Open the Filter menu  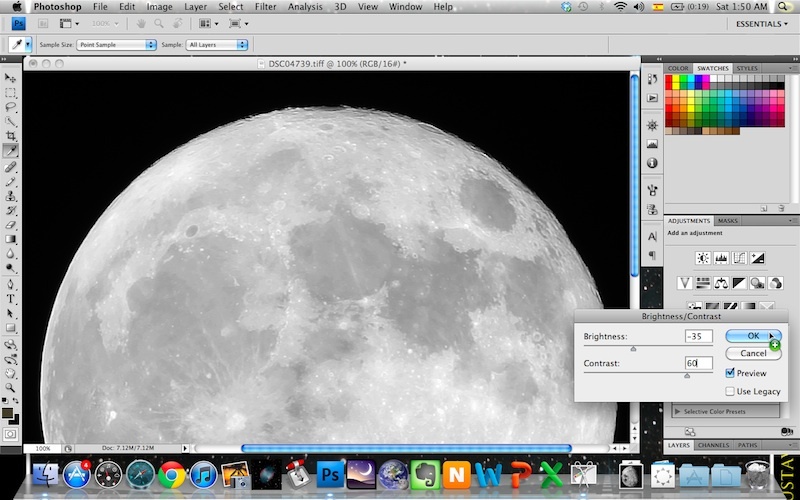pyautogui.click(x=265, y=7)
